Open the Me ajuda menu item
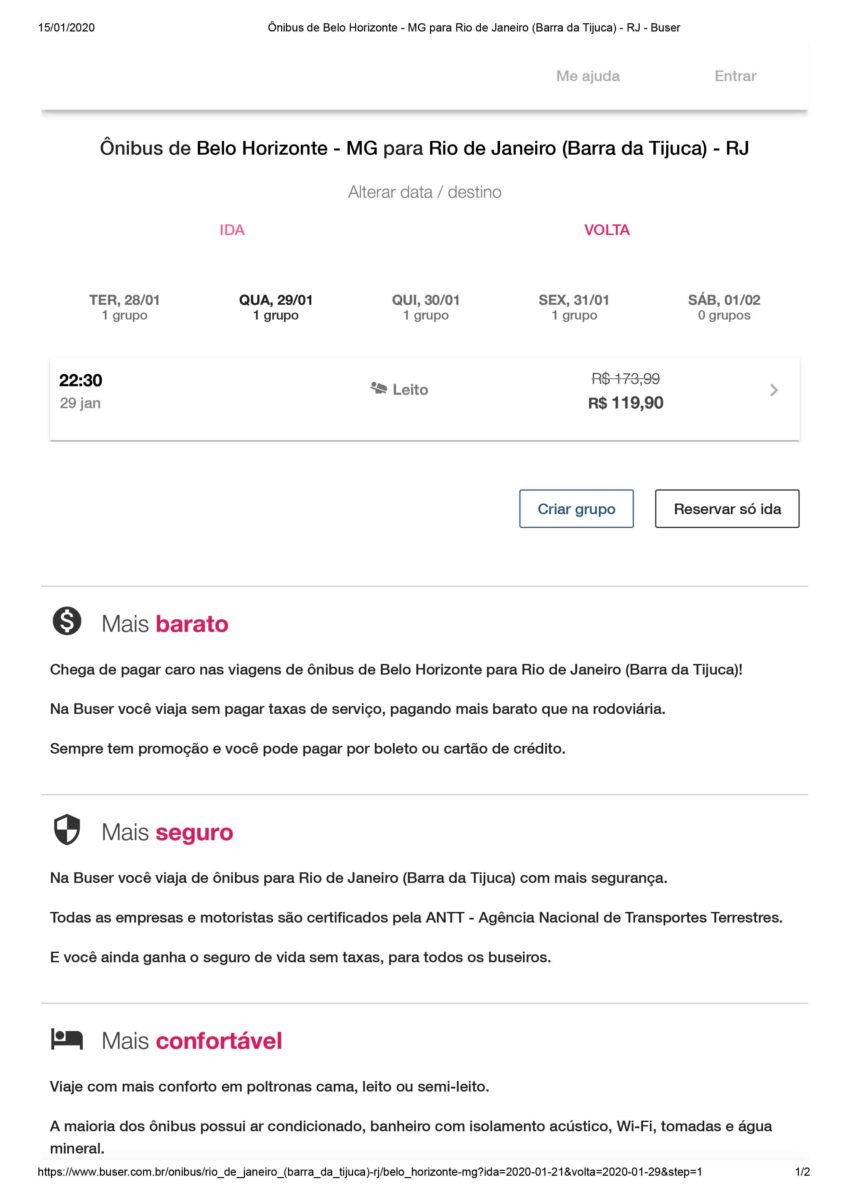 click(x=588, y=76)
